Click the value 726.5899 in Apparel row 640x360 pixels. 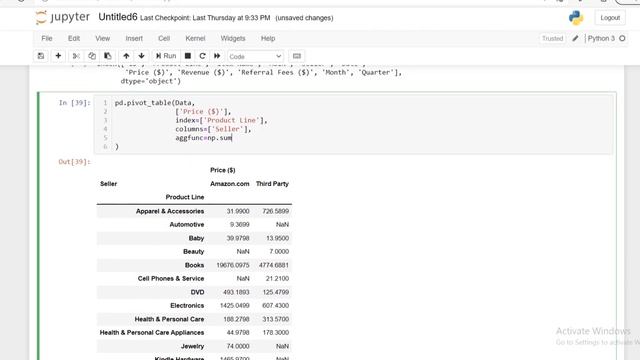pos(276,211)
